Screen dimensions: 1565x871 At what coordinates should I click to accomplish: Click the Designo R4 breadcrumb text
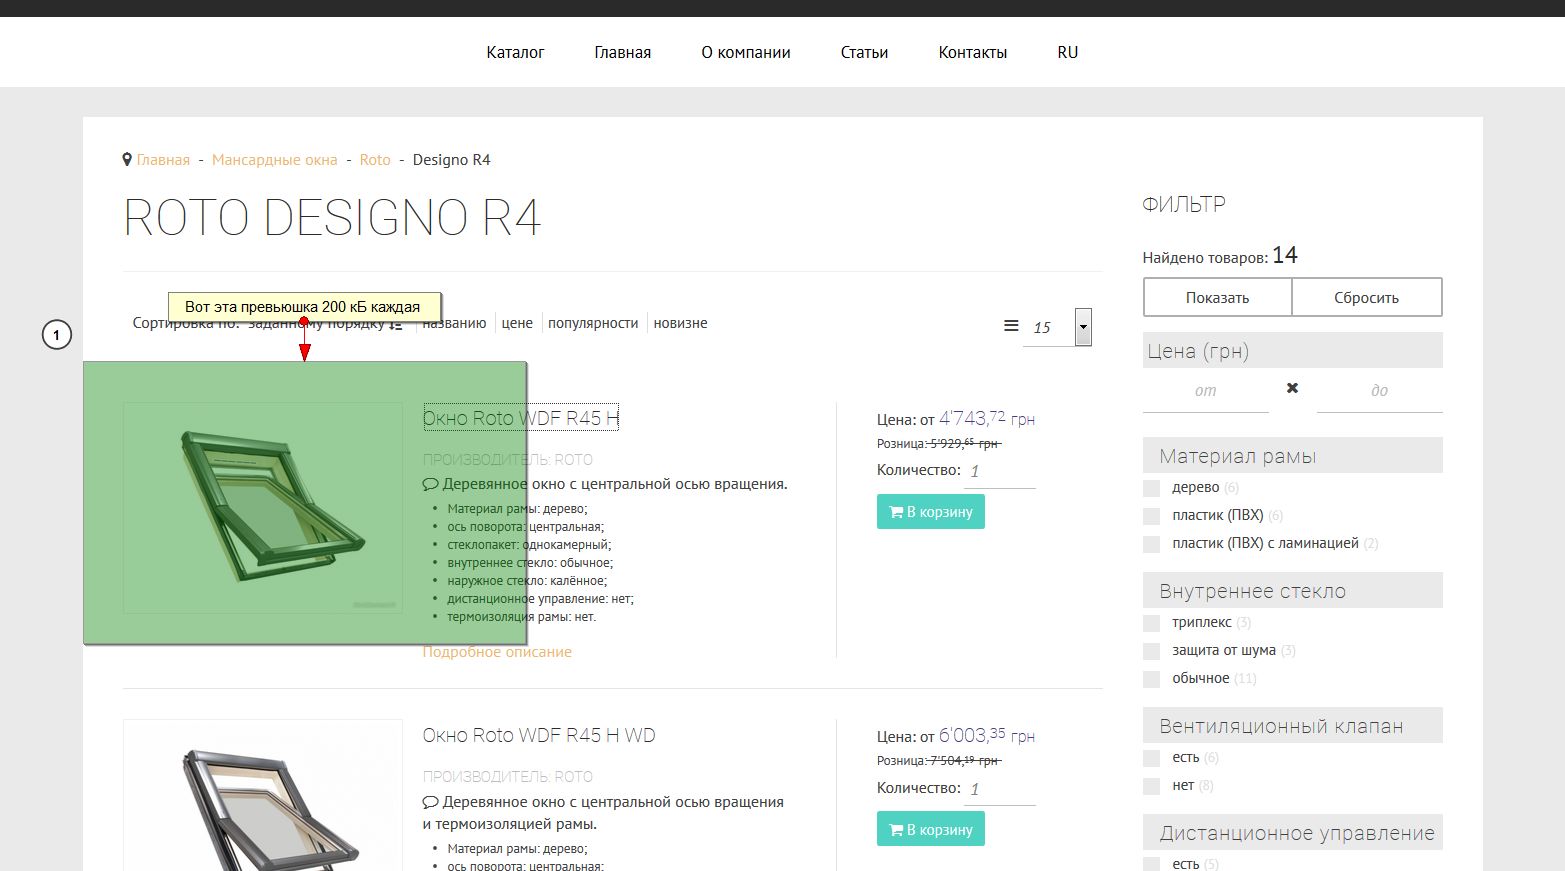click(451, 160)
